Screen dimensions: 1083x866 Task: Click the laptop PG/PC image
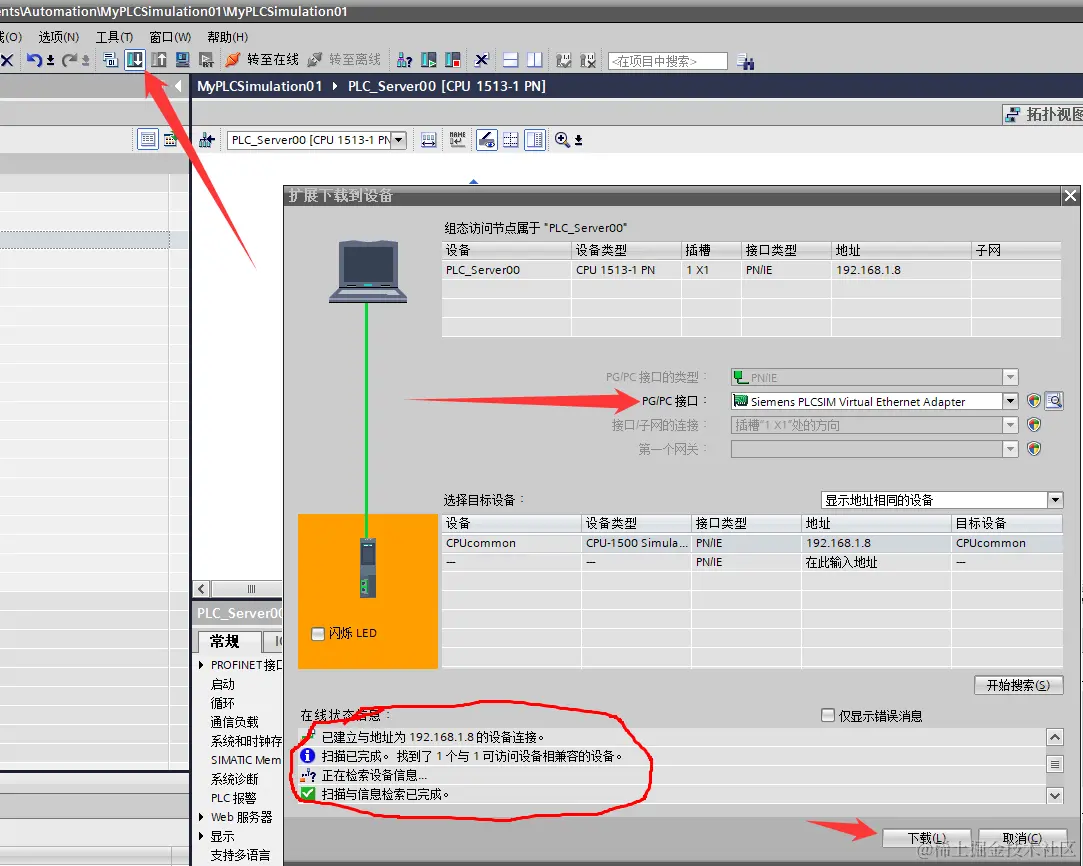[368, 271]
